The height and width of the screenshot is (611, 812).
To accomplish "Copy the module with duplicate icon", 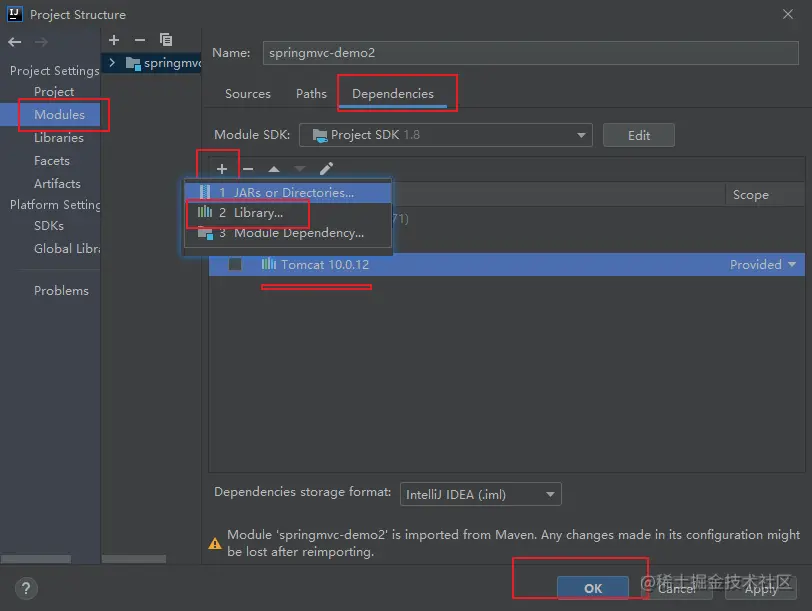I will click(x=166, y=40).
